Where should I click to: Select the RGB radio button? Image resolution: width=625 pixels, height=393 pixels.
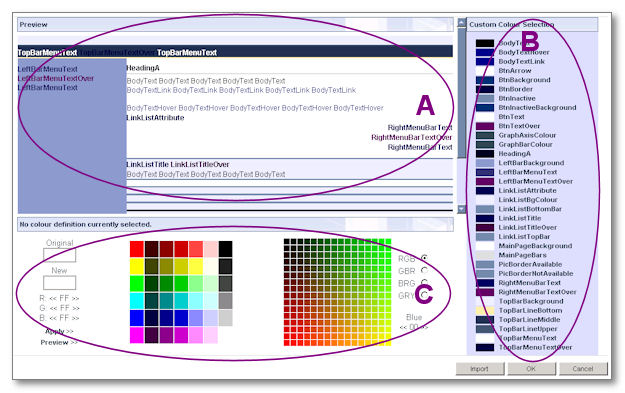tap(424, 258)
